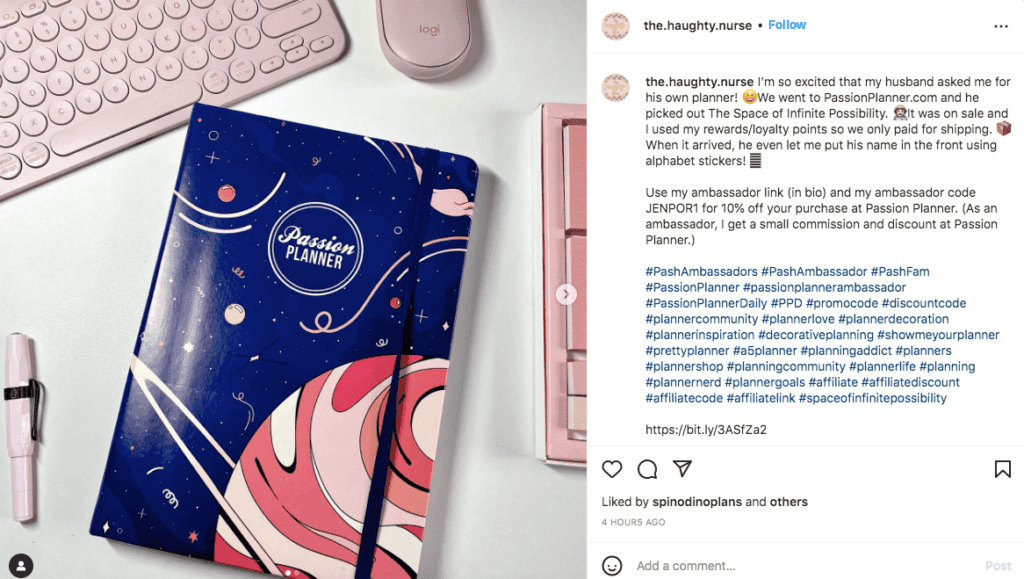Open the header profile picture avatar
The width and height of the screenshot is (1024, 579).
pos(615,26)
